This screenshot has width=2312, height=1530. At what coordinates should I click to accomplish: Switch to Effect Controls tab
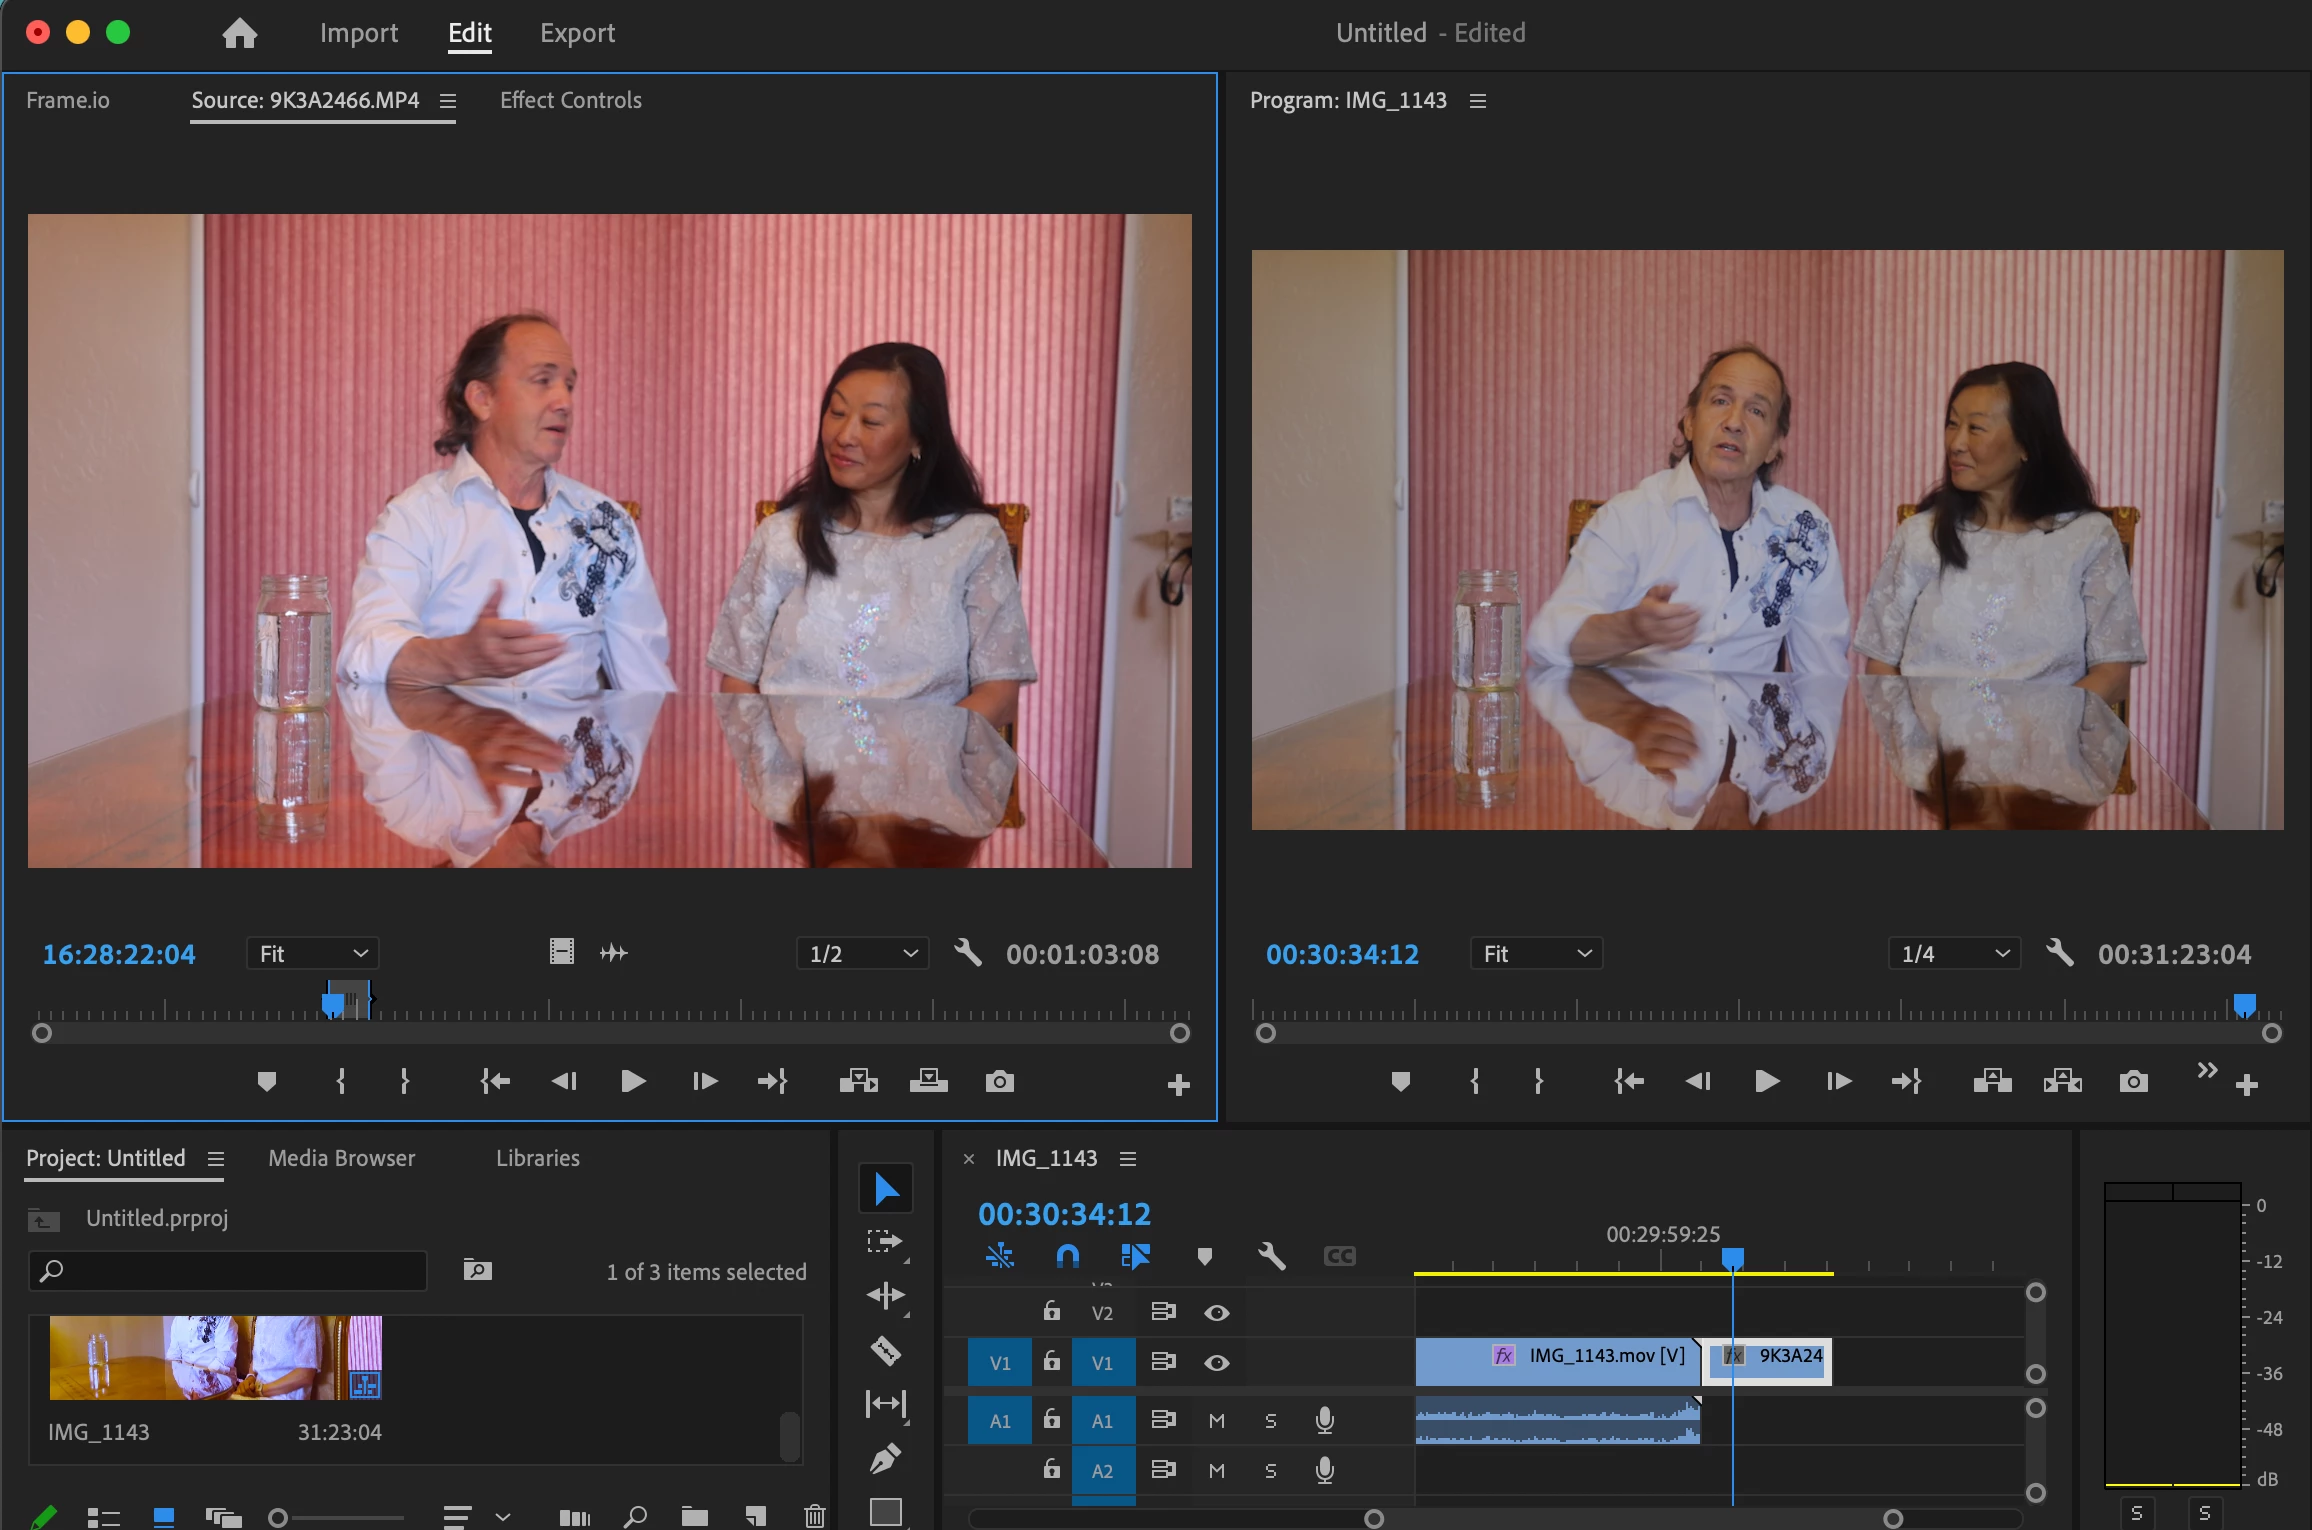(x=570, y=101)
